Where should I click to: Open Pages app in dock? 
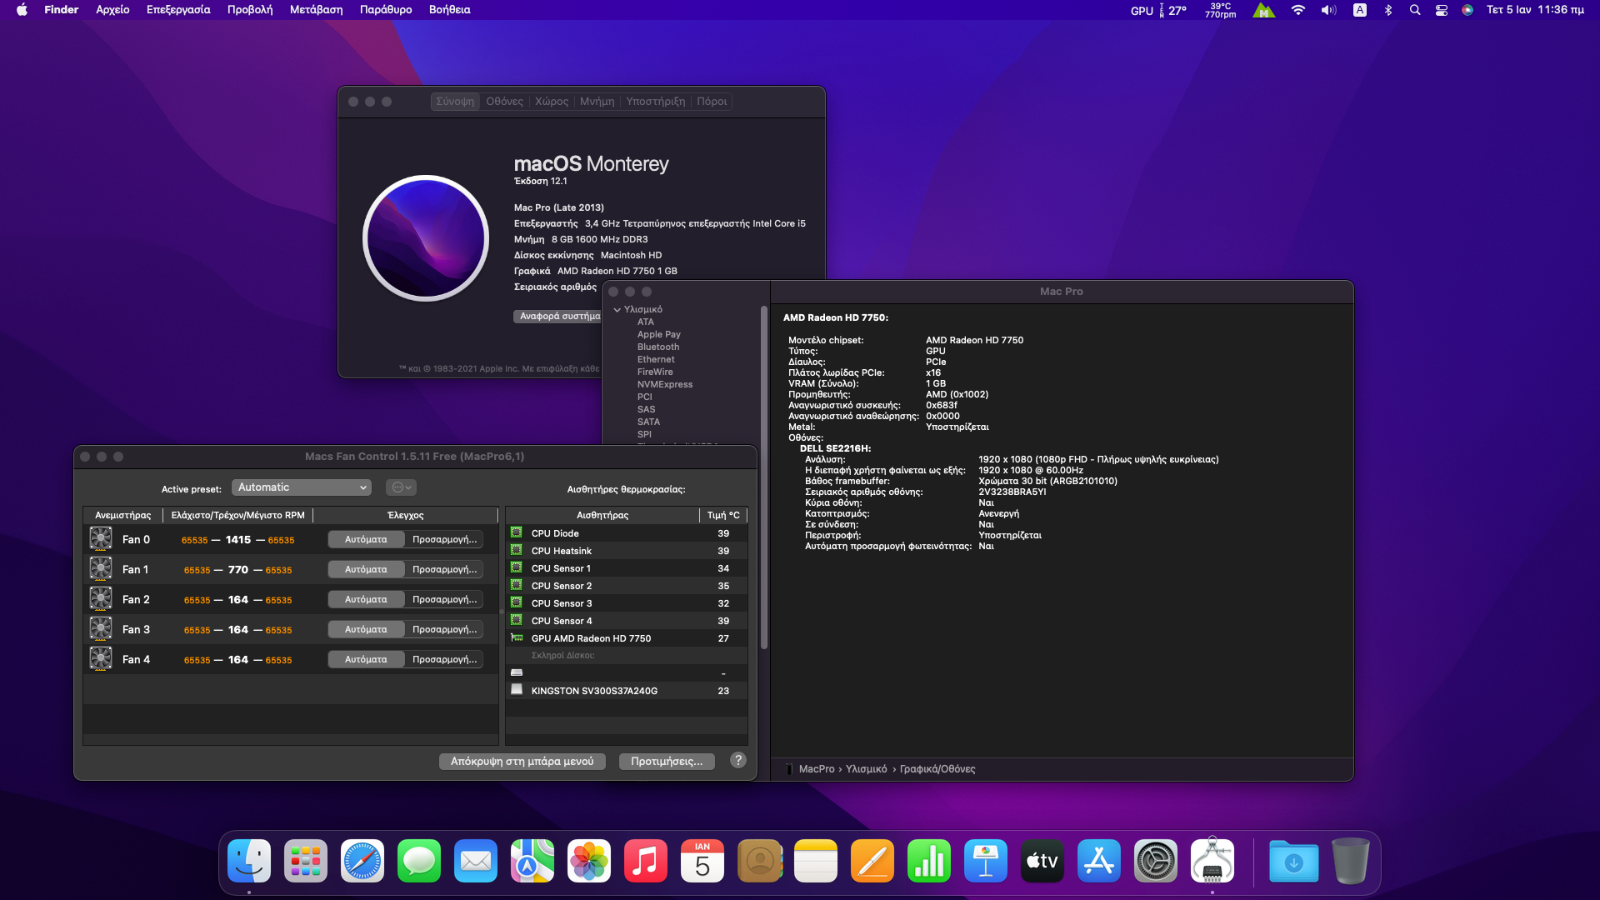[873, 861]
